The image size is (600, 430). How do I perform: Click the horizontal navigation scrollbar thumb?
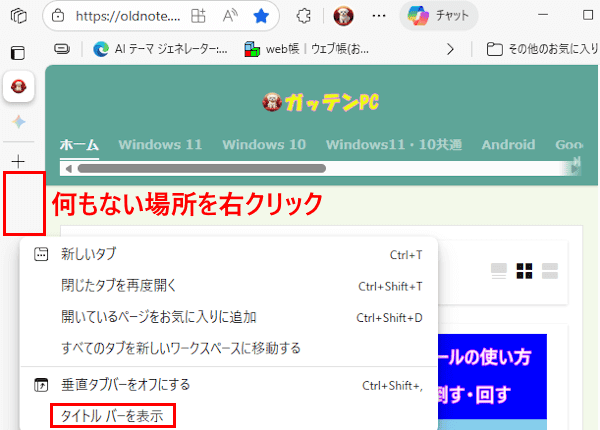tap(202, 169)
